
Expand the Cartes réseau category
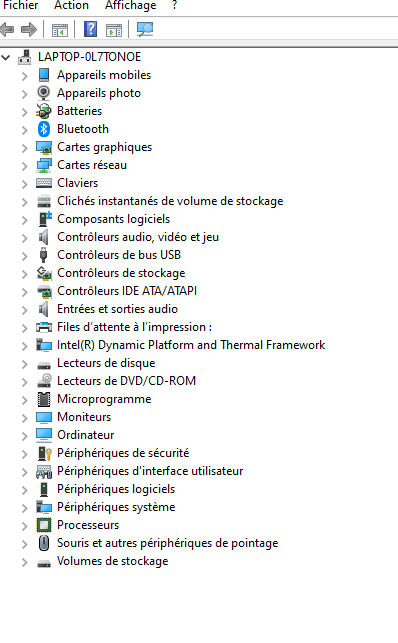[x=25, y=166]
